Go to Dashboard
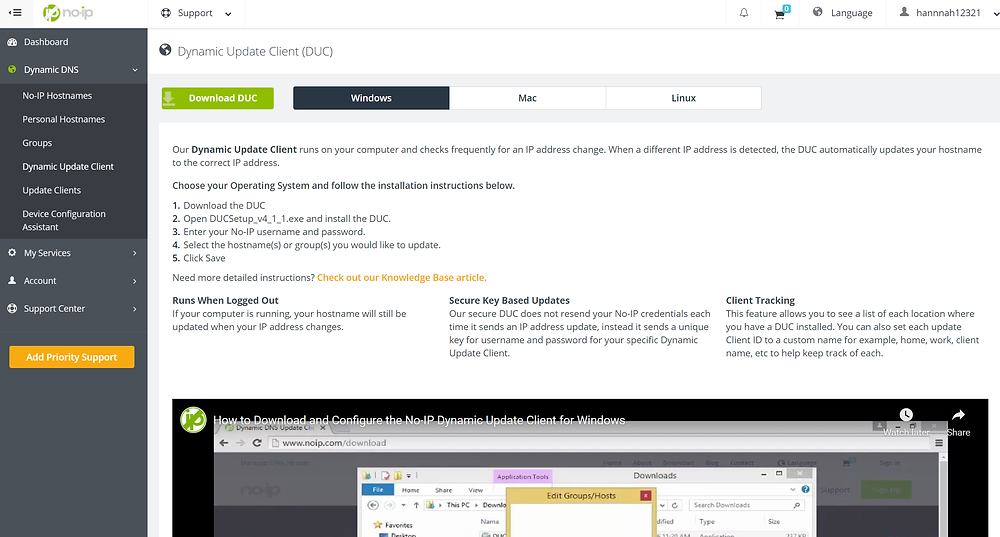This screenshot has height=537, width=1000. [x=46, y=42]
